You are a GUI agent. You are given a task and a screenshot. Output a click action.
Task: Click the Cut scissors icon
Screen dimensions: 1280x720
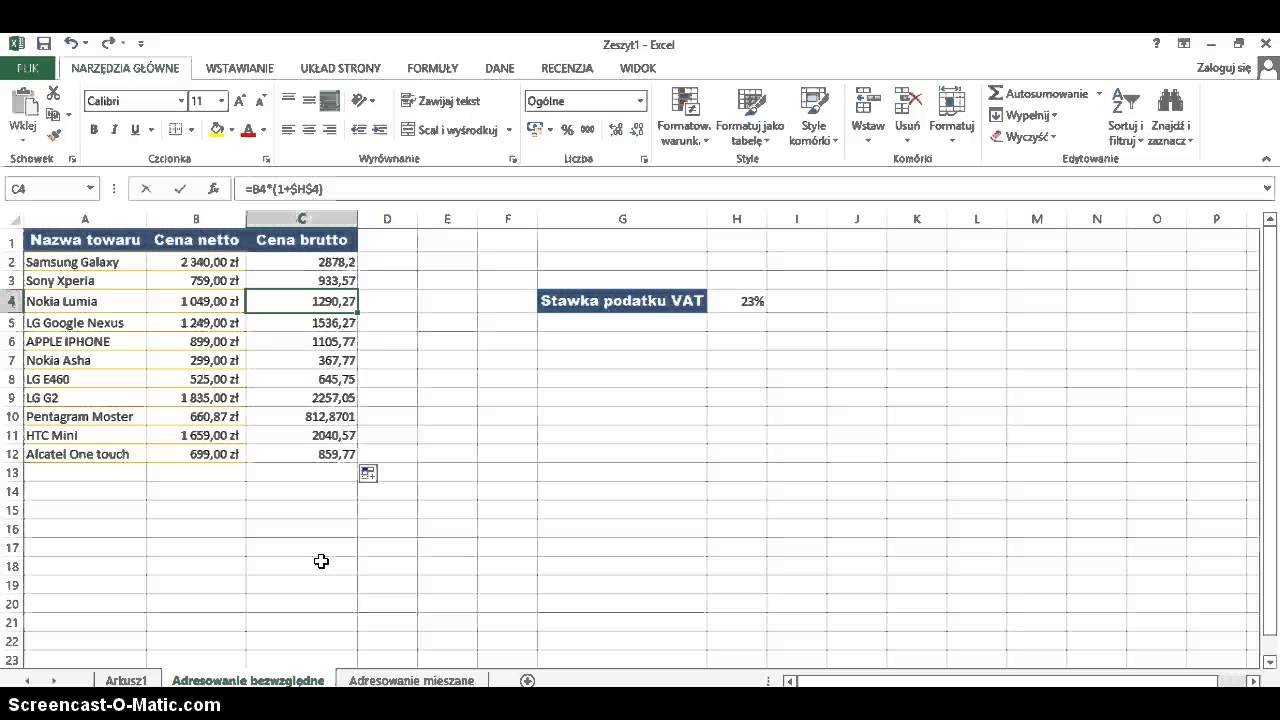[x=53, y=93]
